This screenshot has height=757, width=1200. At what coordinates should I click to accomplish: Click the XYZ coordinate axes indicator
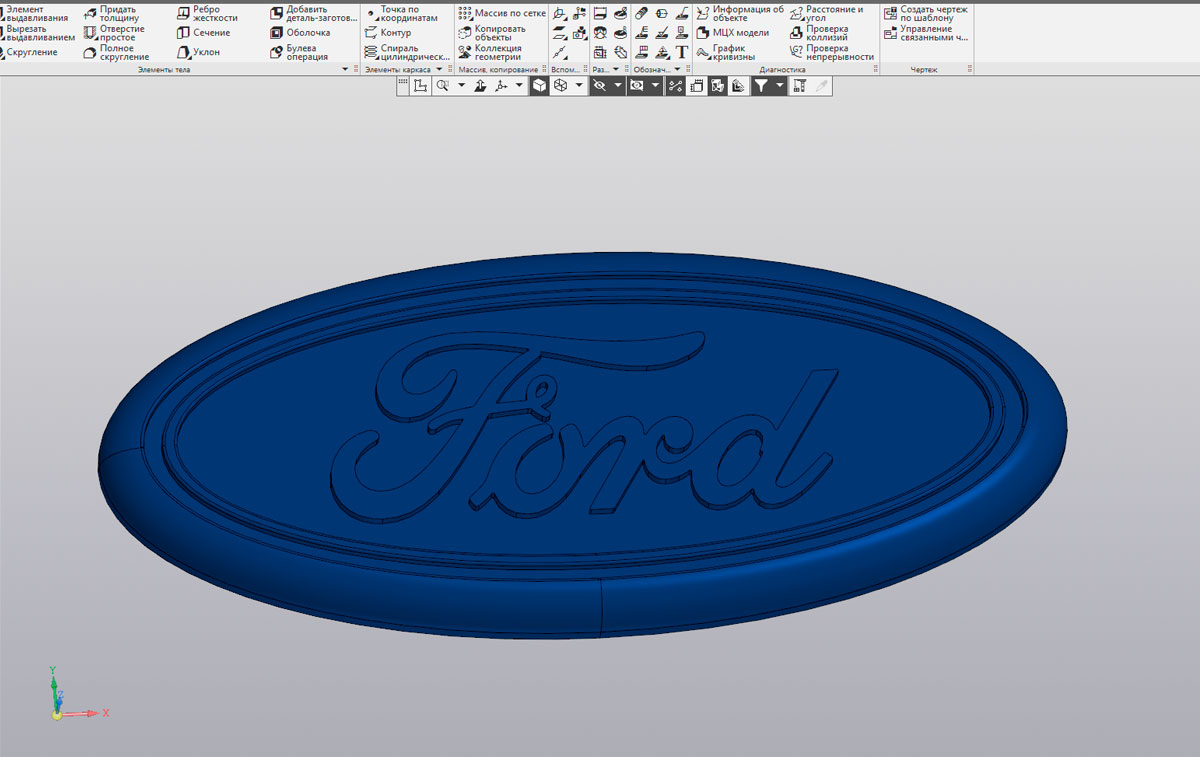pos(77,693)
